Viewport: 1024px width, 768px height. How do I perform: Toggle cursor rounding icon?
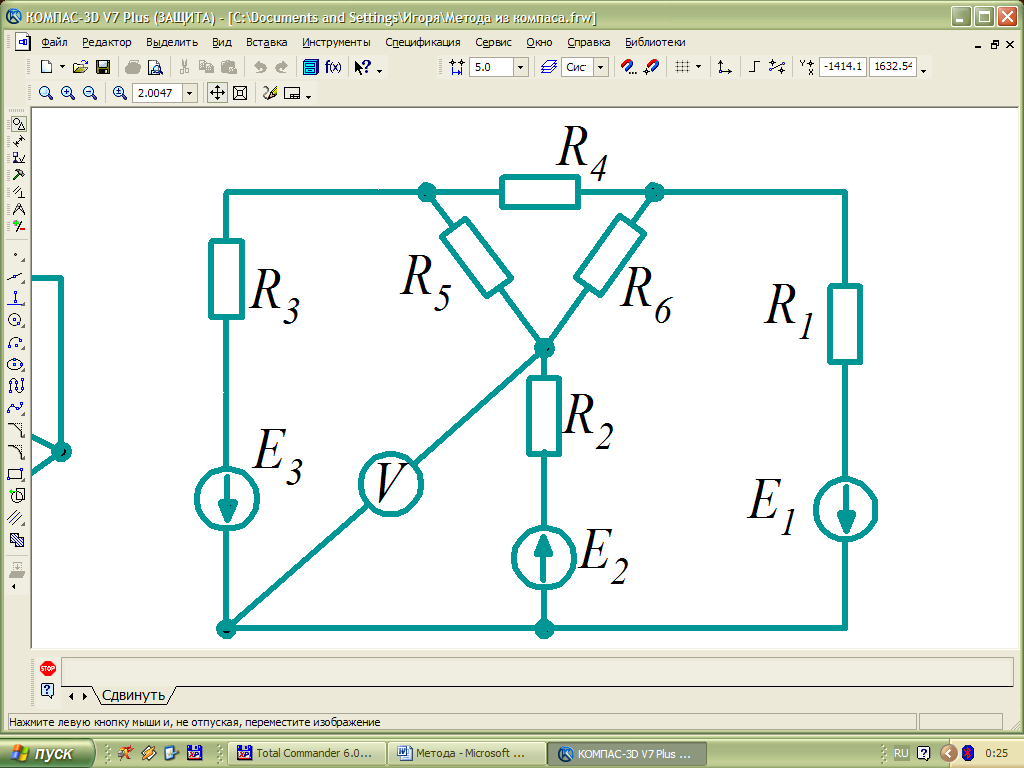pos(776,67)
